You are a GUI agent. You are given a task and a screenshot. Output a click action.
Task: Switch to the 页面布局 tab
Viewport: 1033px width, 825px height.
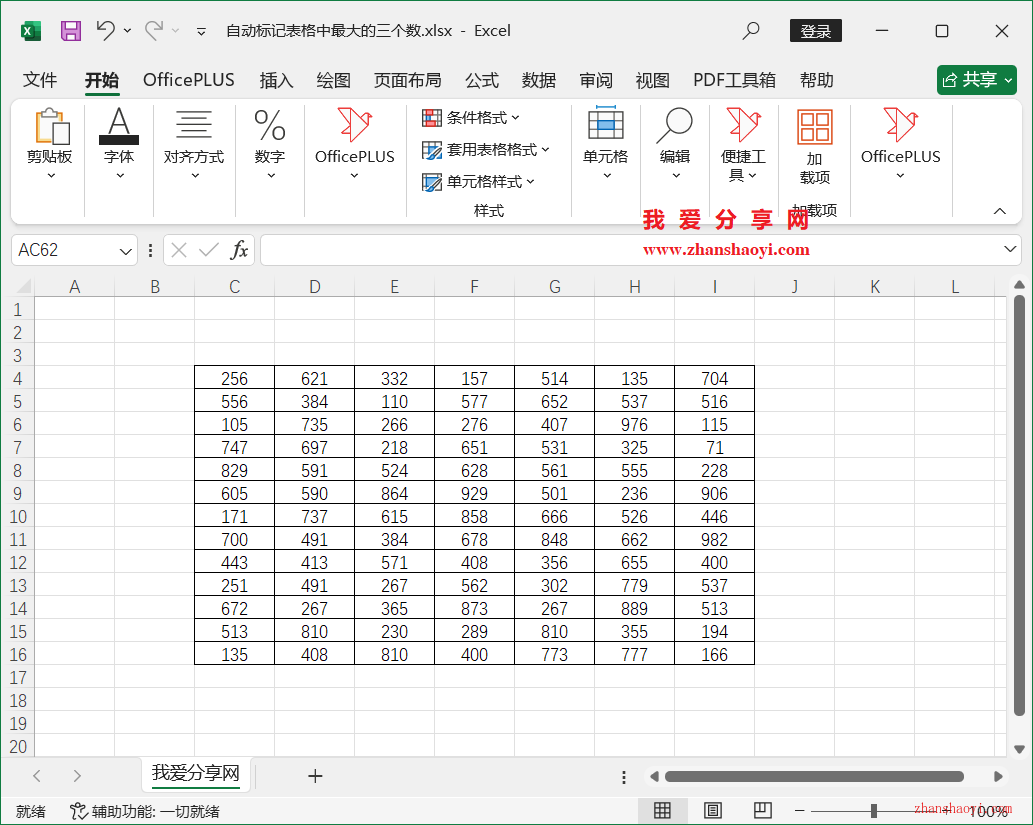pyautogui.click(x=407, y=80)
